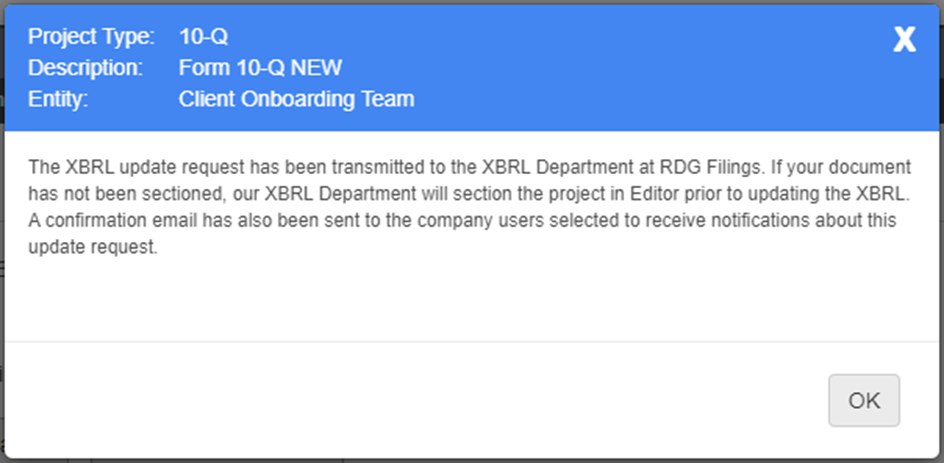Viewport: 944px width, 463px height.
Task: Click the "Entity:" label in header
Action: (x=59, y=99)
